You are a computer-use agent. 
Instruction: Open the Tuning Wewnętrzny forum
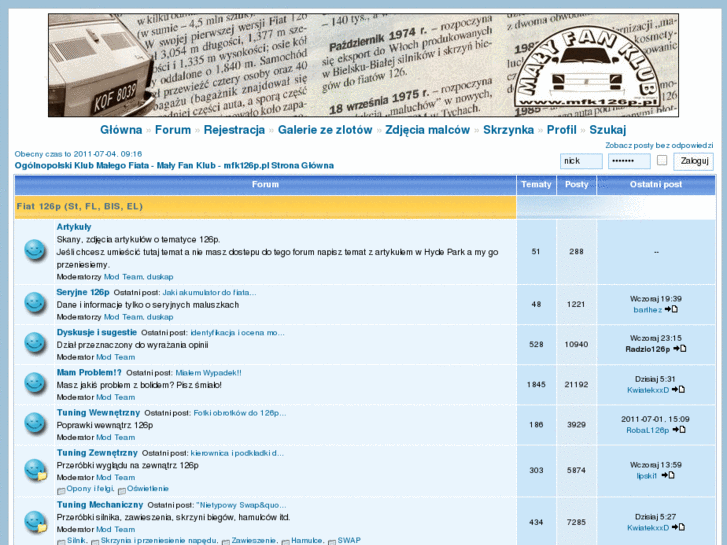pos(98,412)
